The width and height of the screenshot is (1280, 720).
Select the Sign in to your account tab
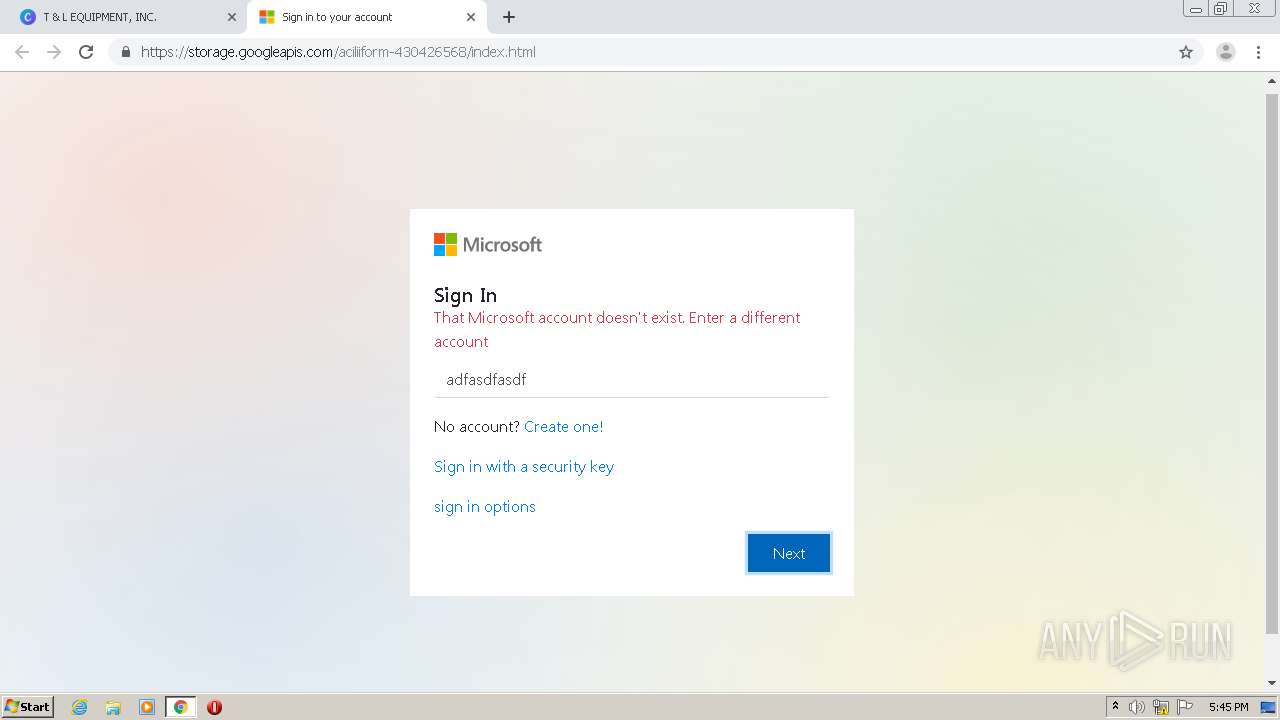(x=365, y=17)
